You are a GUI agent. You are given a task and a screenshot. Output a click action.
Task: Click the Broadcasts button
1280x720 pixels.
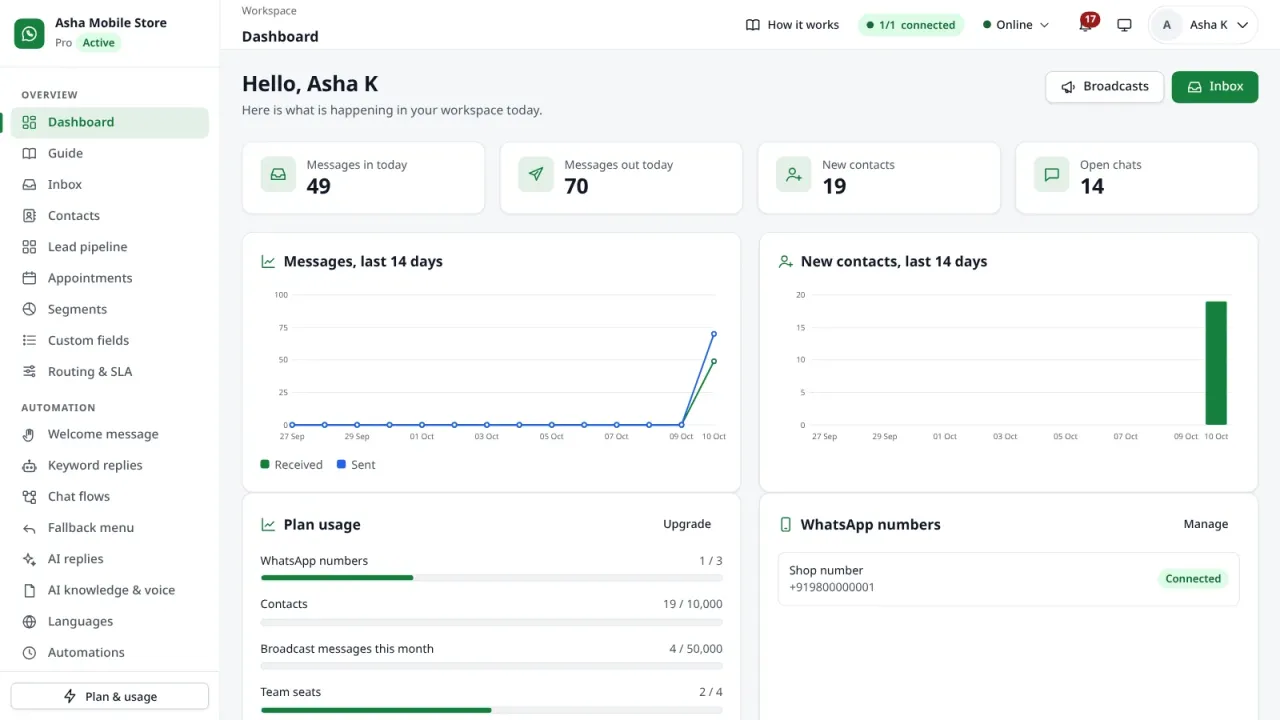click(x=1105, y=87)
